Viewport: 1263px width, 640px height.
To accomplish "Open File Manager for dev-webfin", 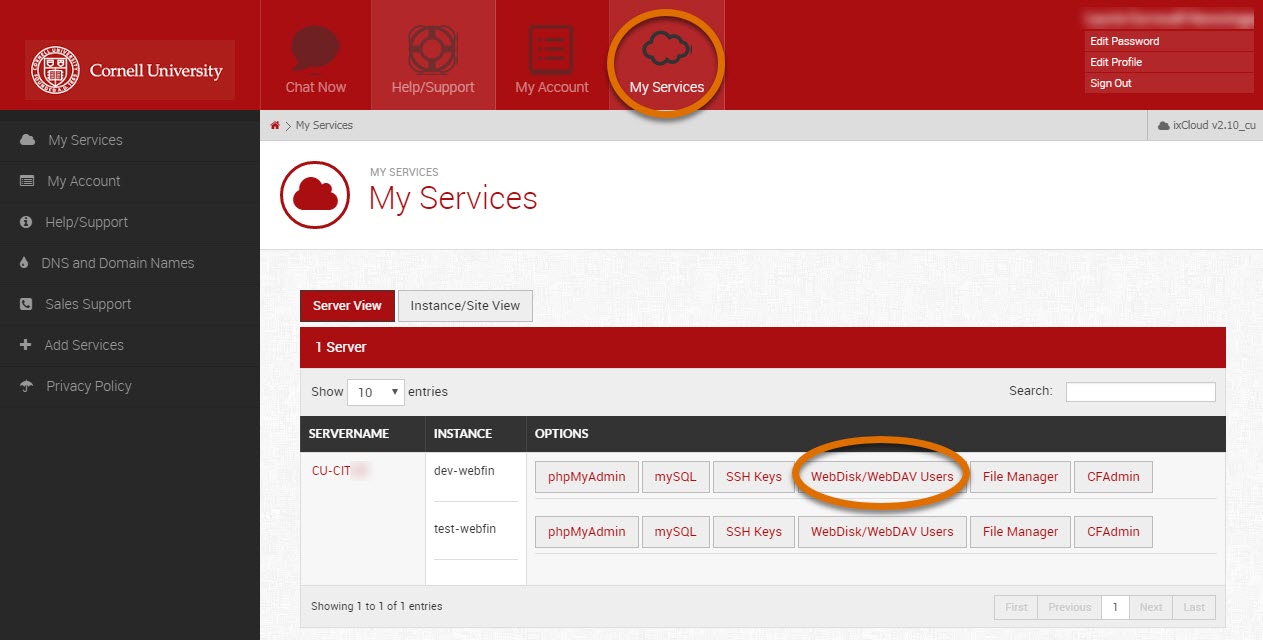I will point(1020,477).
